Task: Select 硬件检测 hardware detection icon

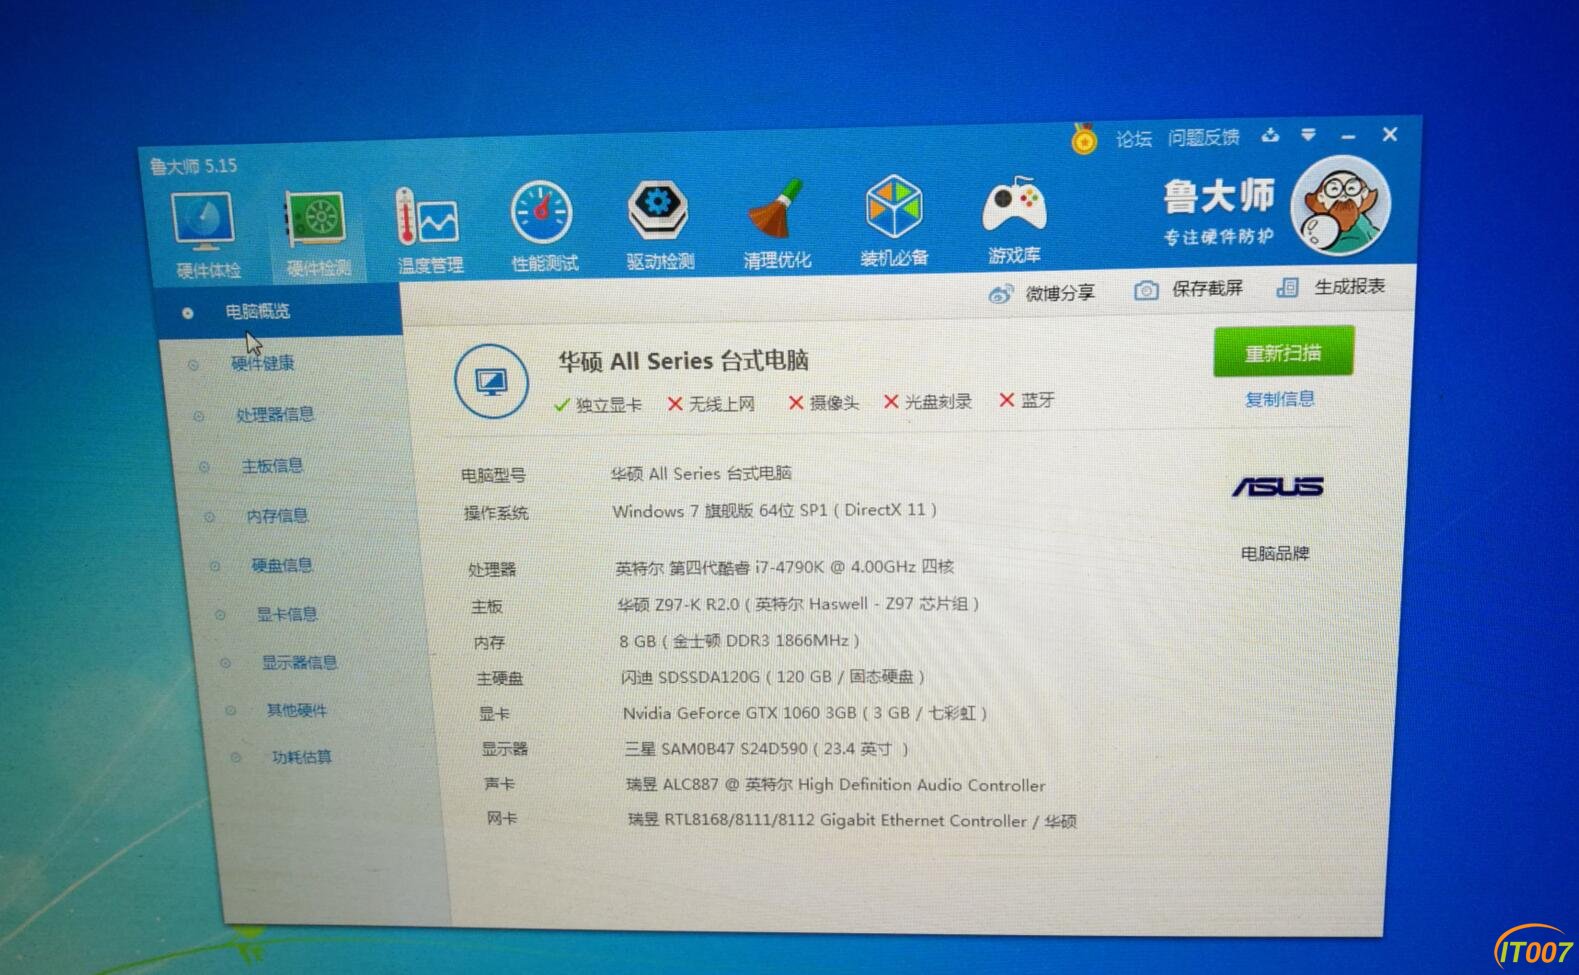Action: pyautogui.click(x=317, y=219)
